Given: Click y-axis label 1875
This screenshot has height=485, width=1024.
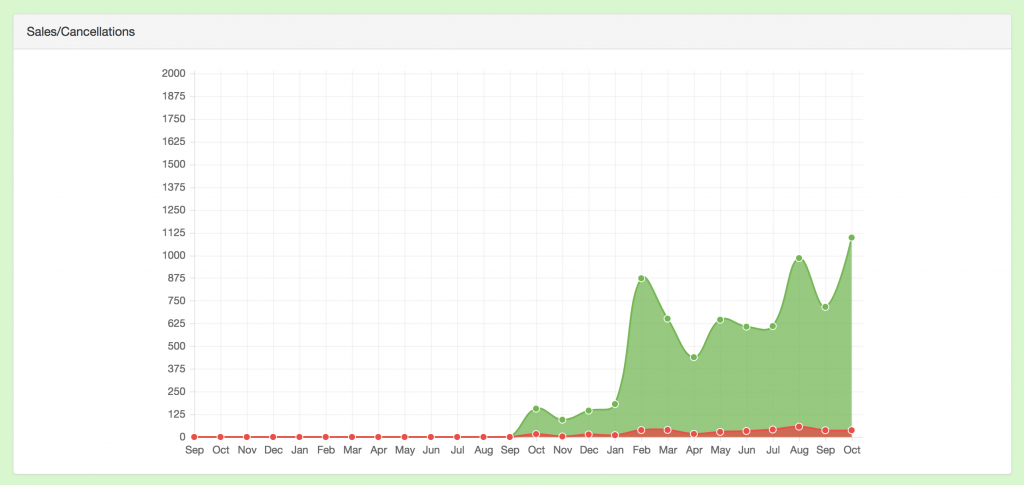Looking at the screenshot, I should (174, 96).
